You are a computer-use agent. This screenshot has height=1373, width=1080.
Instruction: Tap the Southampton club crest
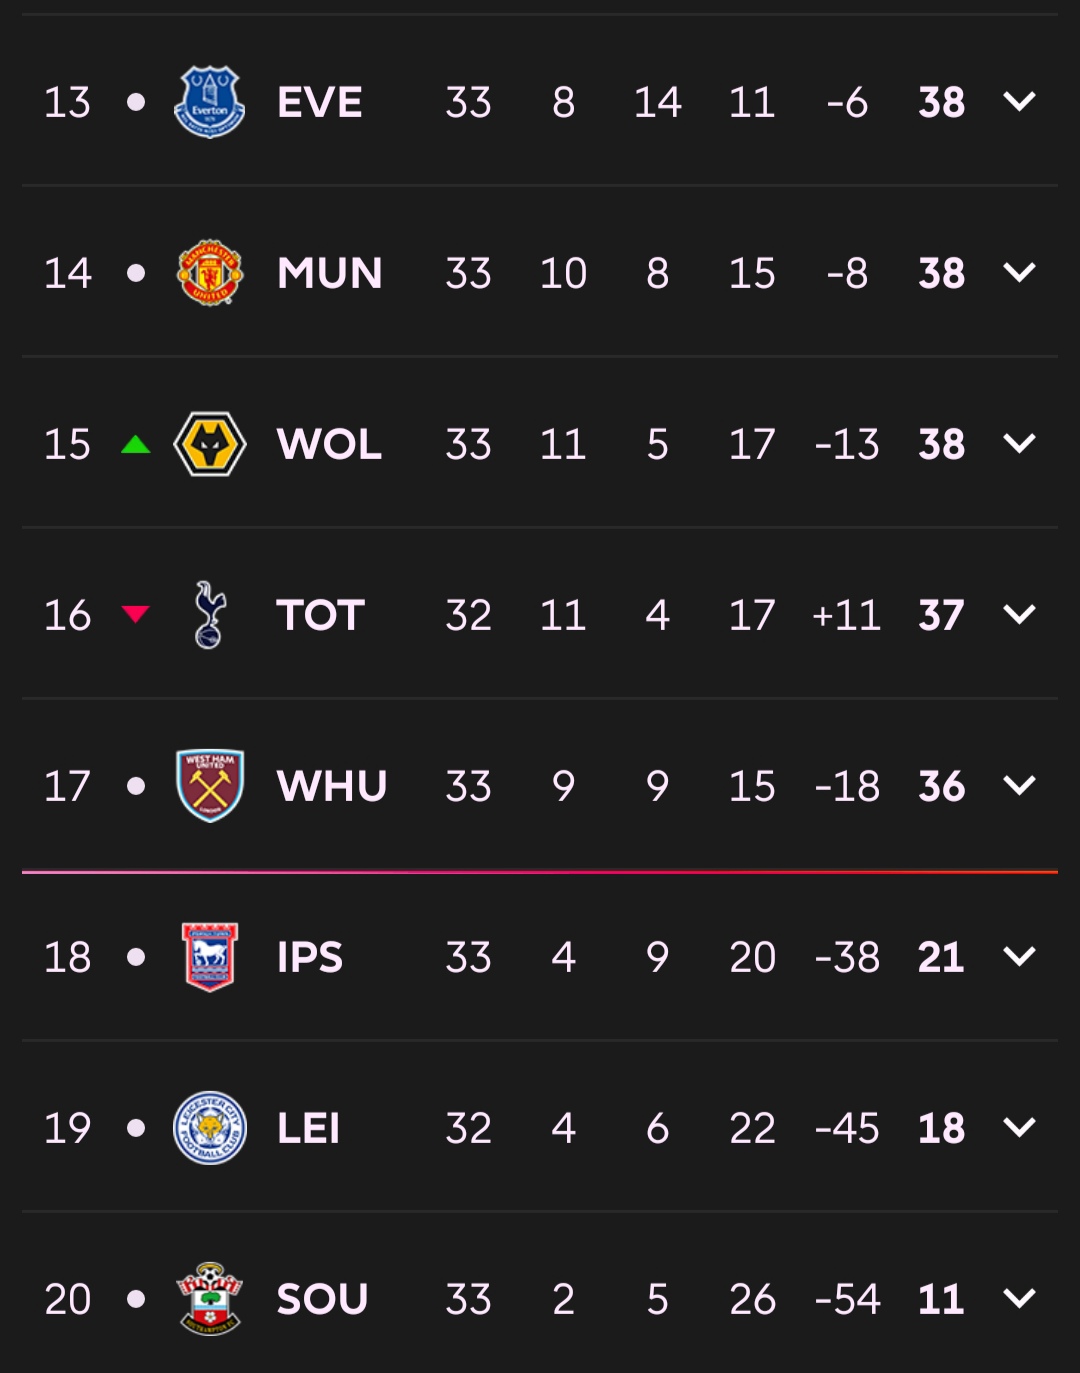click(x=209, y=1299)
